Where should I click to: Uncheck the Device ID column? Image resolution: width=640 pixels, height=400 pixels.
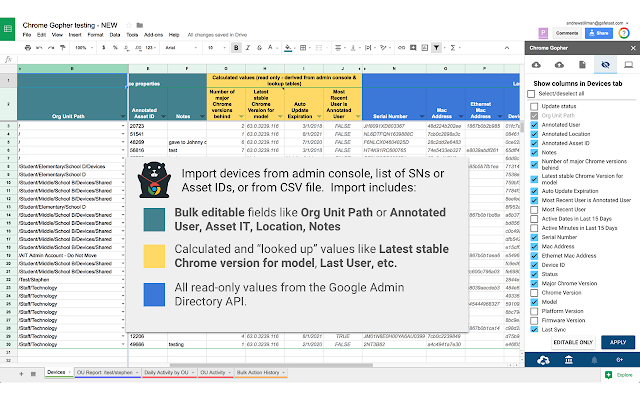tap(534, 265)
